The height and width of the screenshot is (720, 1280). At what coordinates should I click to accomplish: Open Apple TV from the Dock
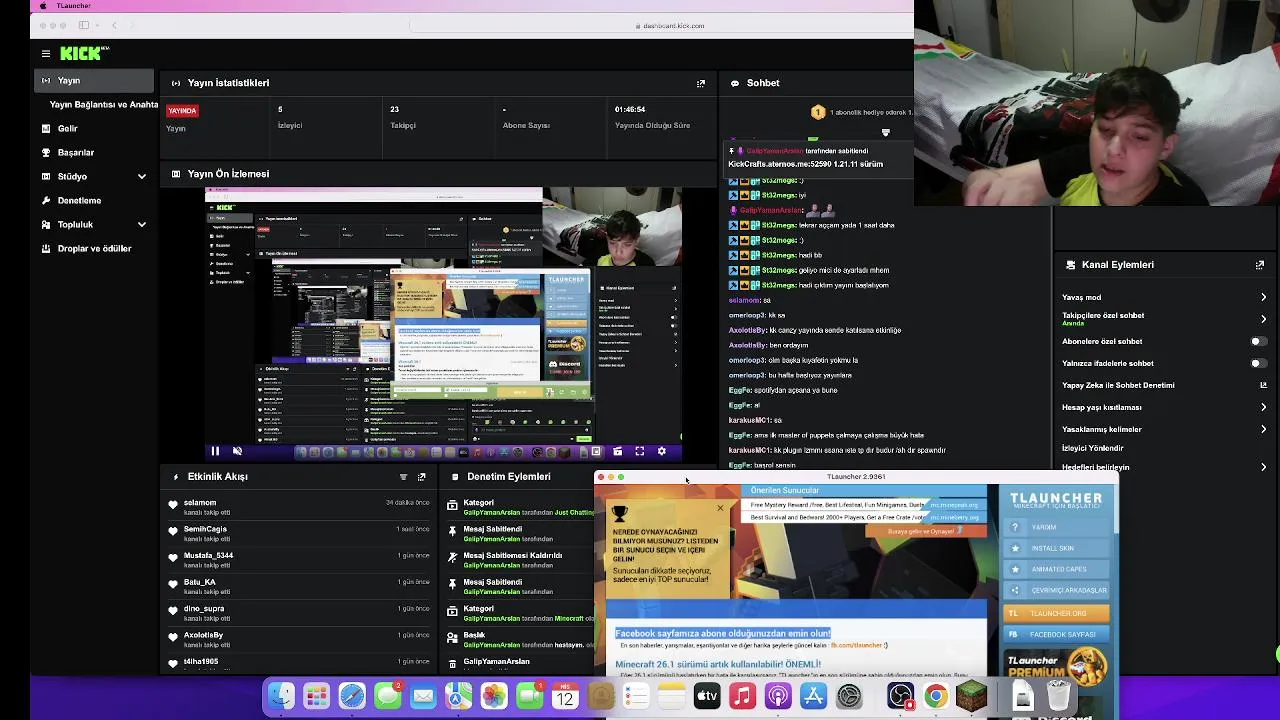coord(707,696)
